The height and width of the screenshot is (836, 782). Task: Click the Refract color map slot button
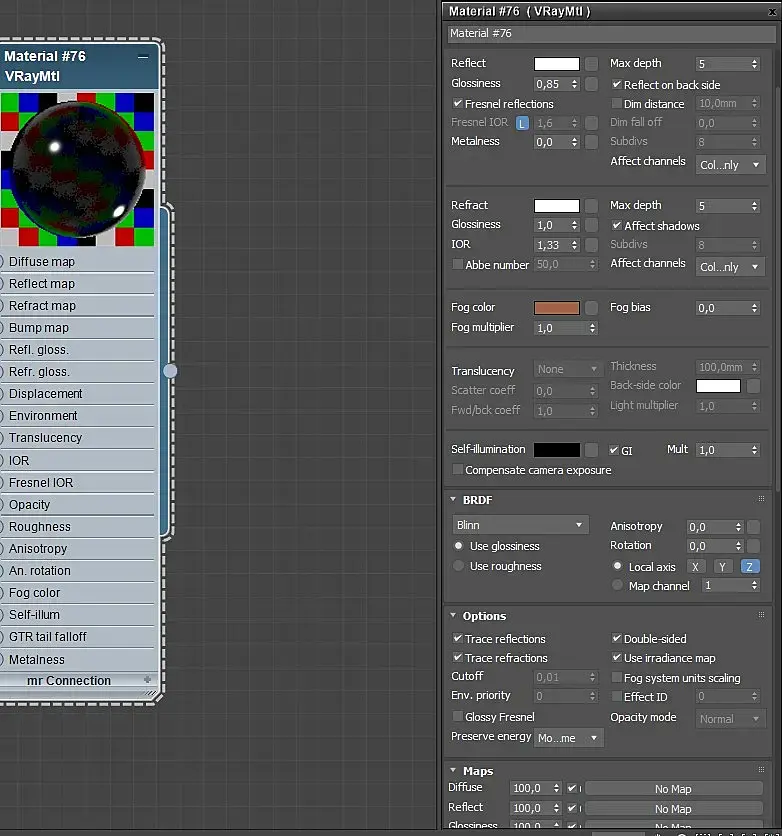[591, 206]
